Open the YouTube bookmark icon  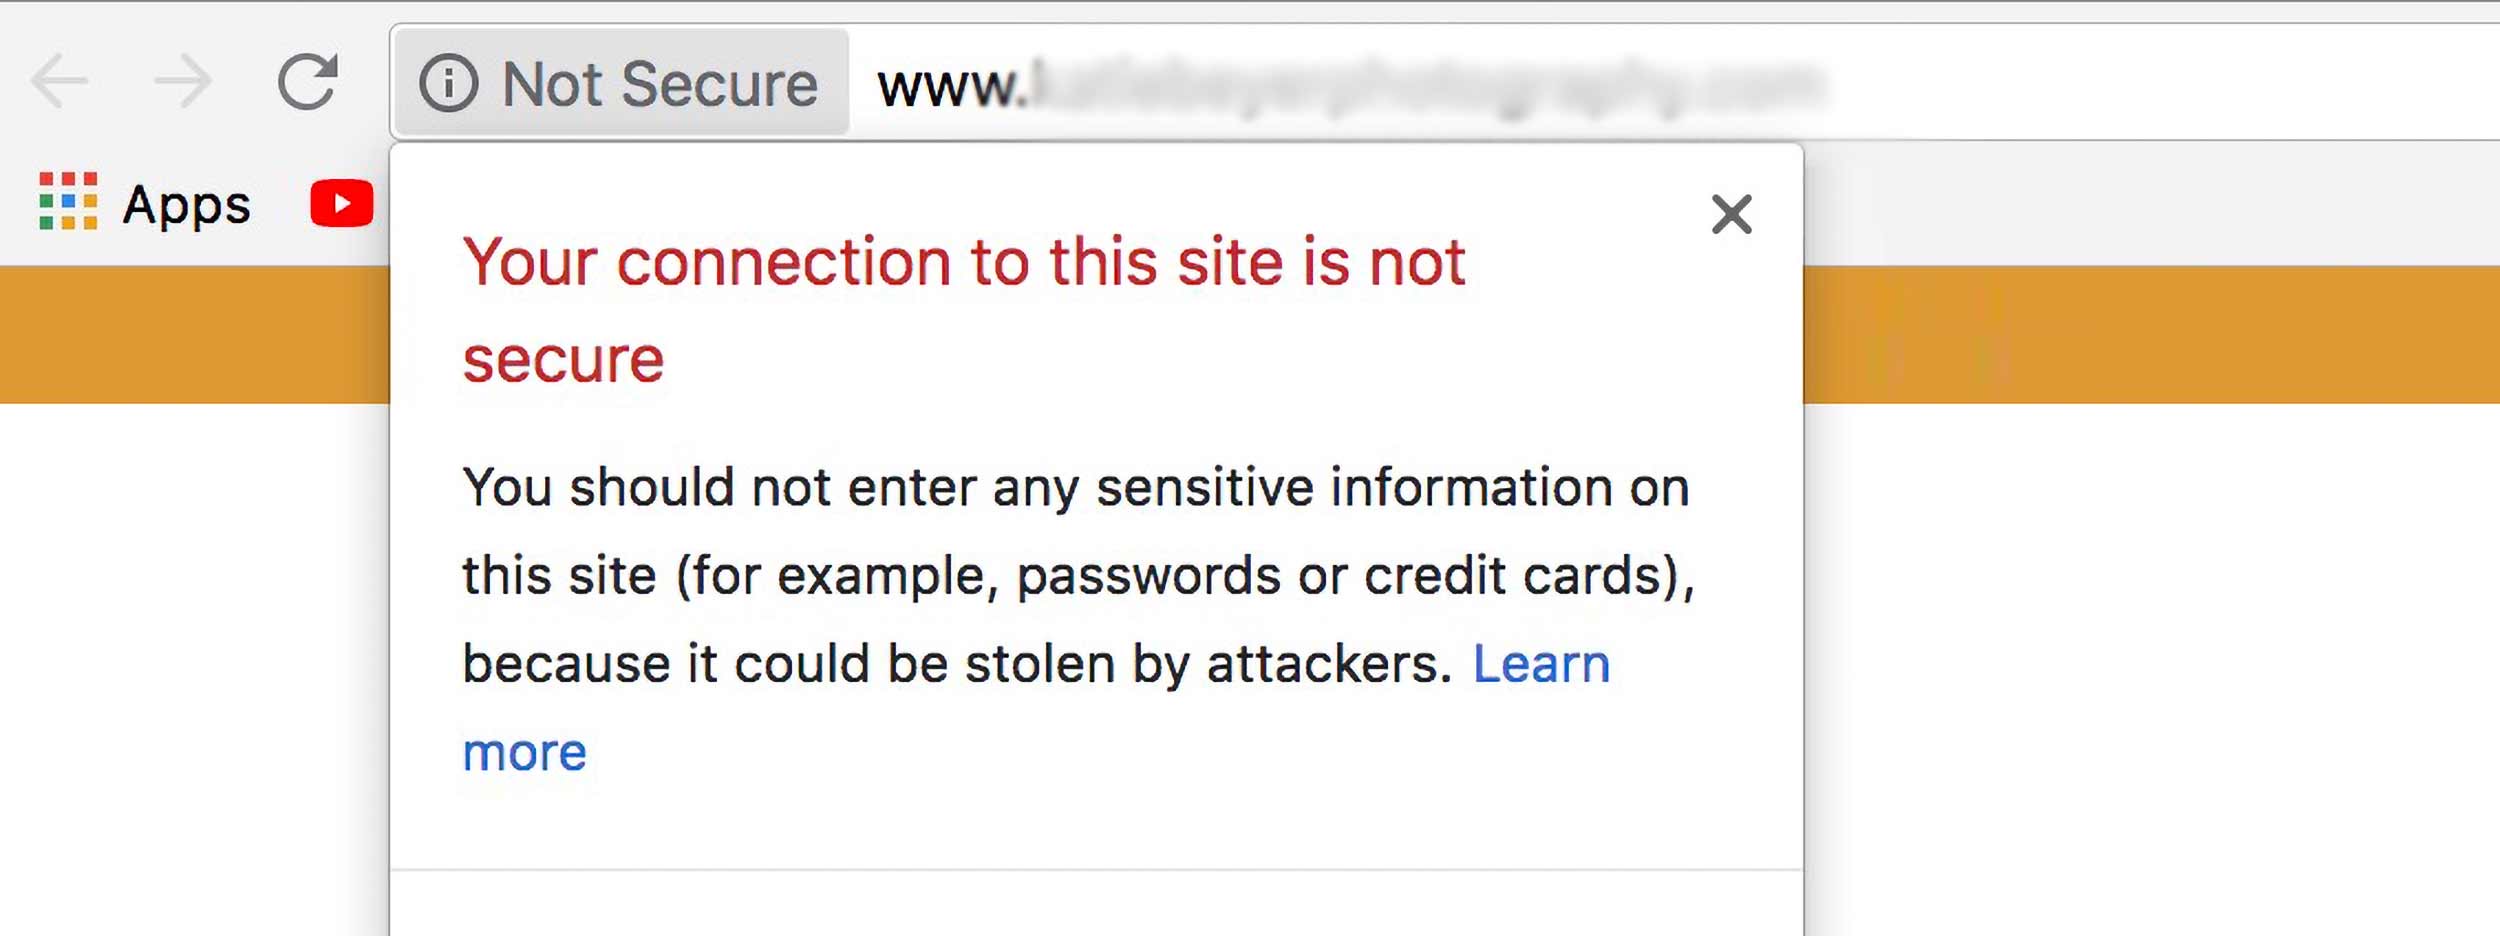(x=342, y=203)
